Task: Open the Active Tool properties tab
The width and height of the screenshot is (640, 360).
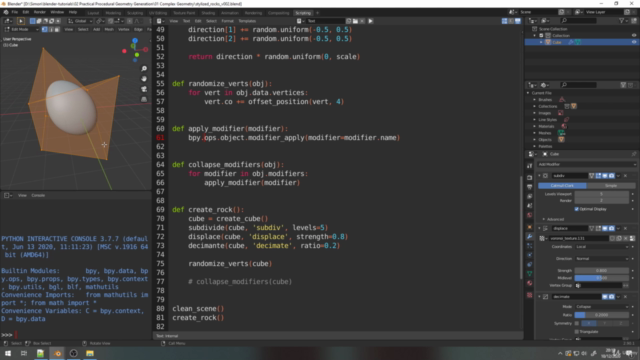Action: pos(529,166)
